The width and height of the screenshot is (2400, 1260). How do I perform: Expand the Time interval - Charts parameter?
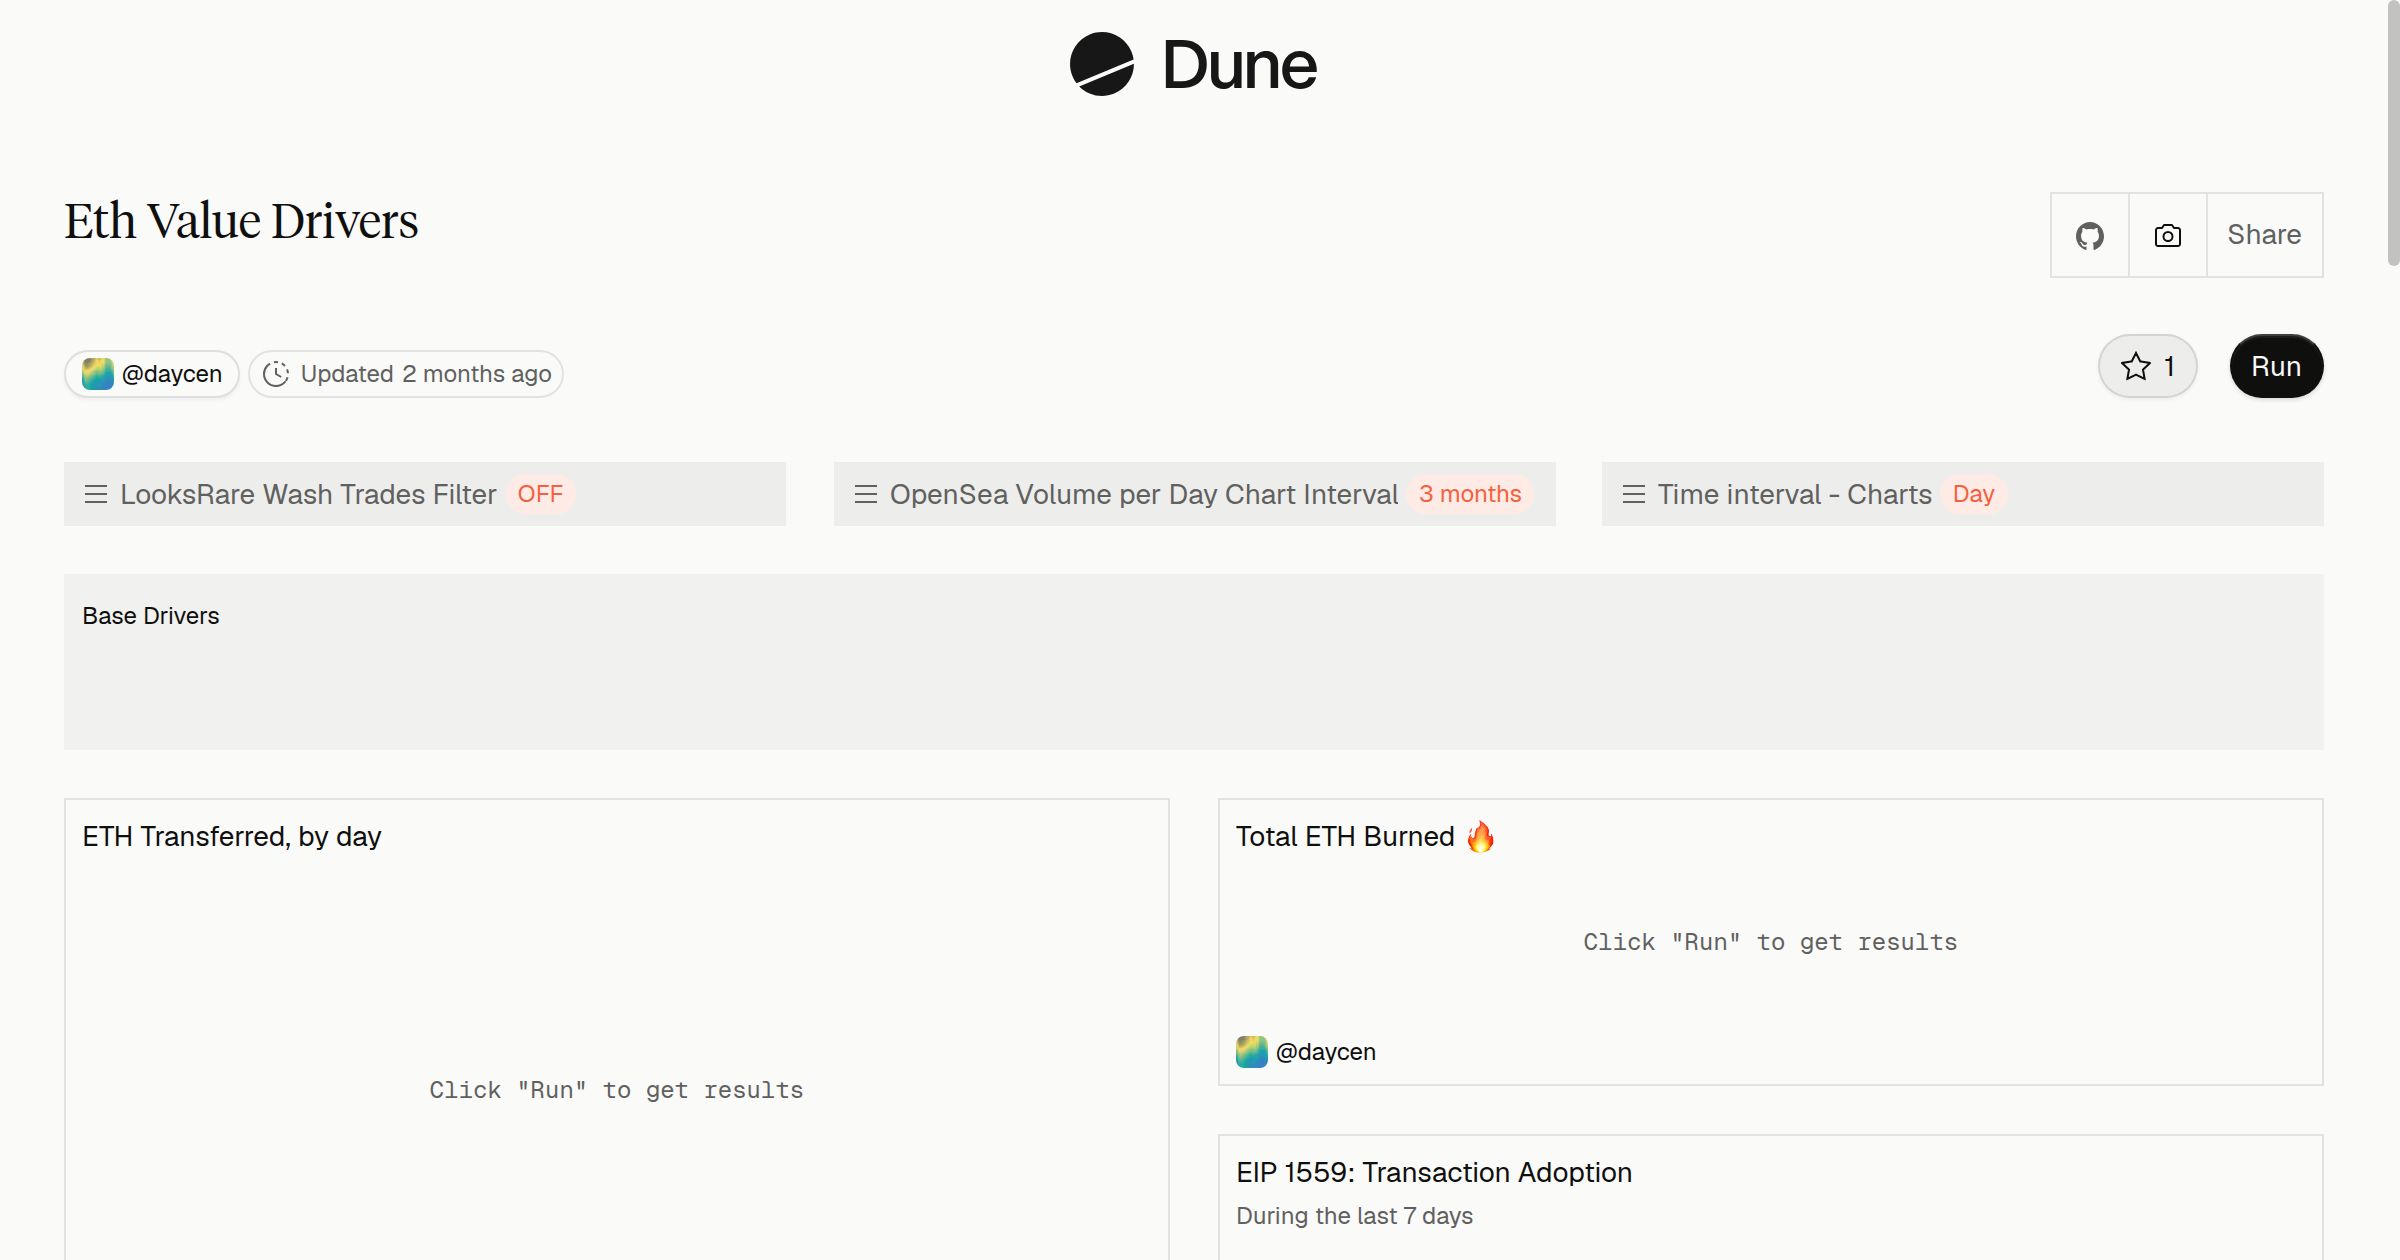1963,494
